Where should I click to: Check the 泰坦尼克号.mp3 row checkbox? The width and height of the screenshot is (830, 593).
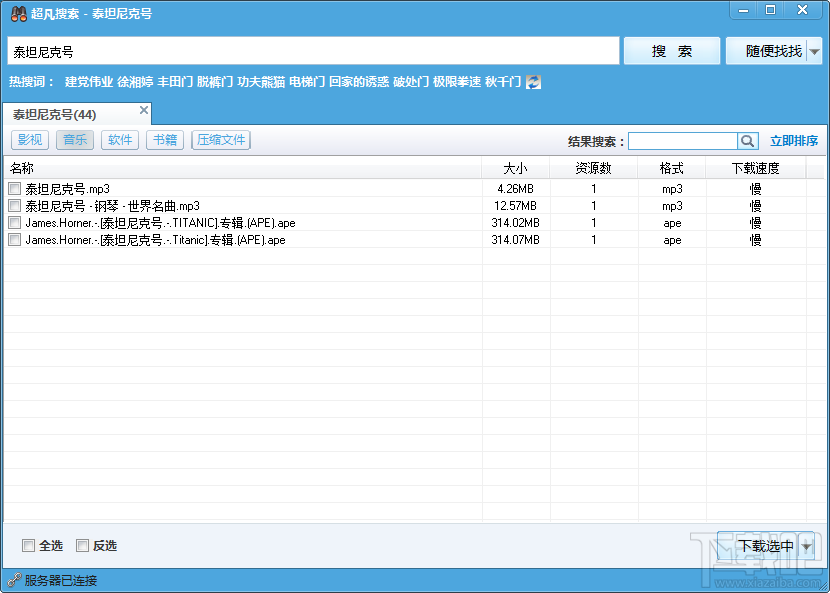(x=15, y=188)
